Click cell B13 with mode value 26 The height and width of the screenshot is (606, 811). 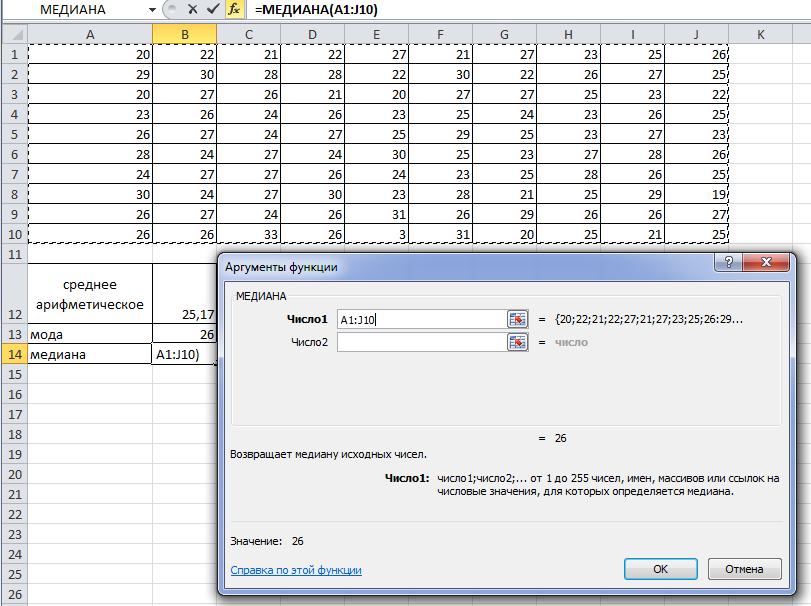(x=185, y=334)
